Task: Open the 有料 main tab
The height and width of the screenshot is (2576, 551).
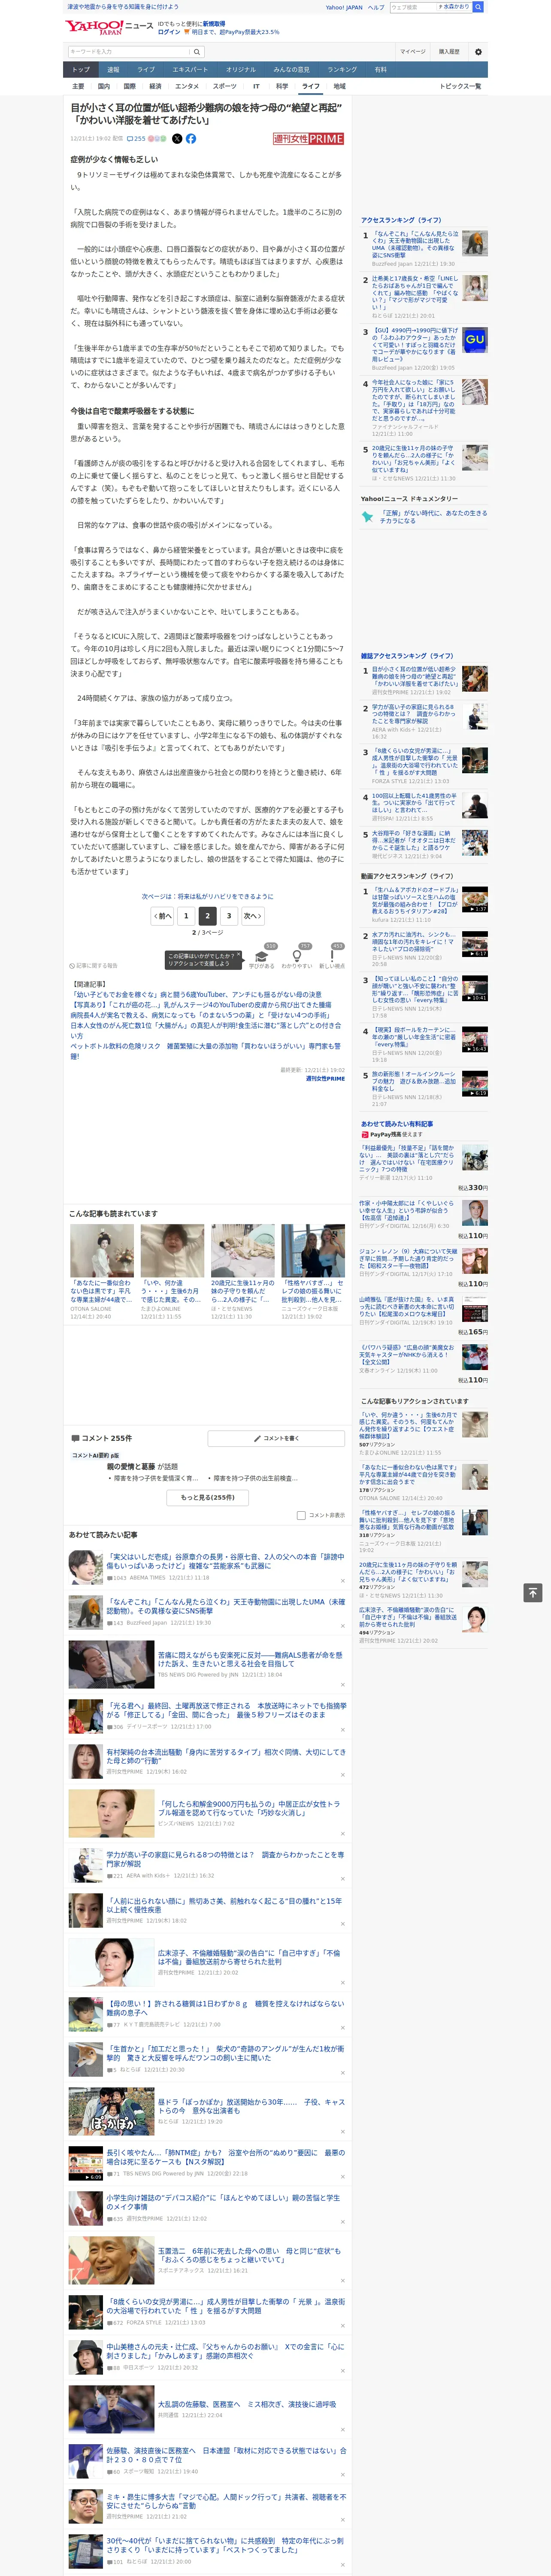Action: (380, 70)
